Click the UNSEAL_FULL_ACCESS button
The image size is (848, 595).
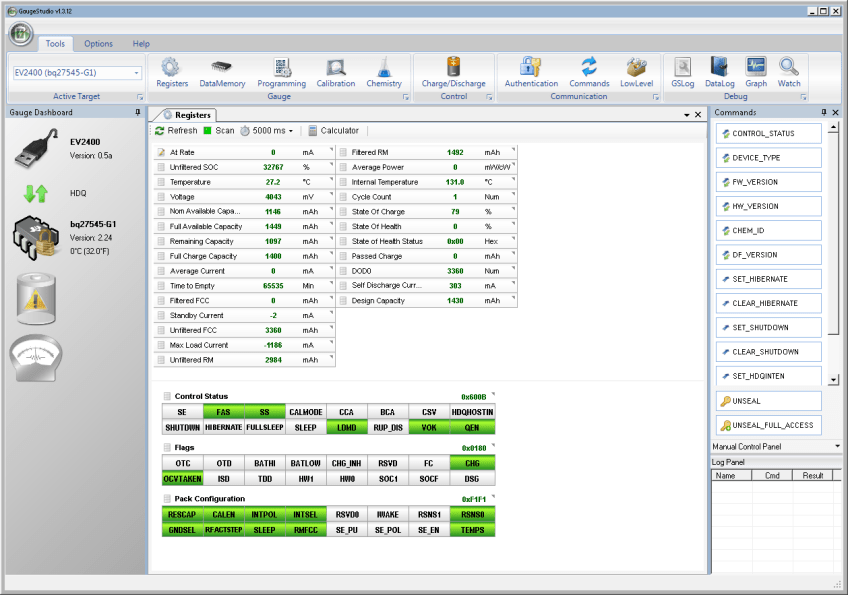768,425
